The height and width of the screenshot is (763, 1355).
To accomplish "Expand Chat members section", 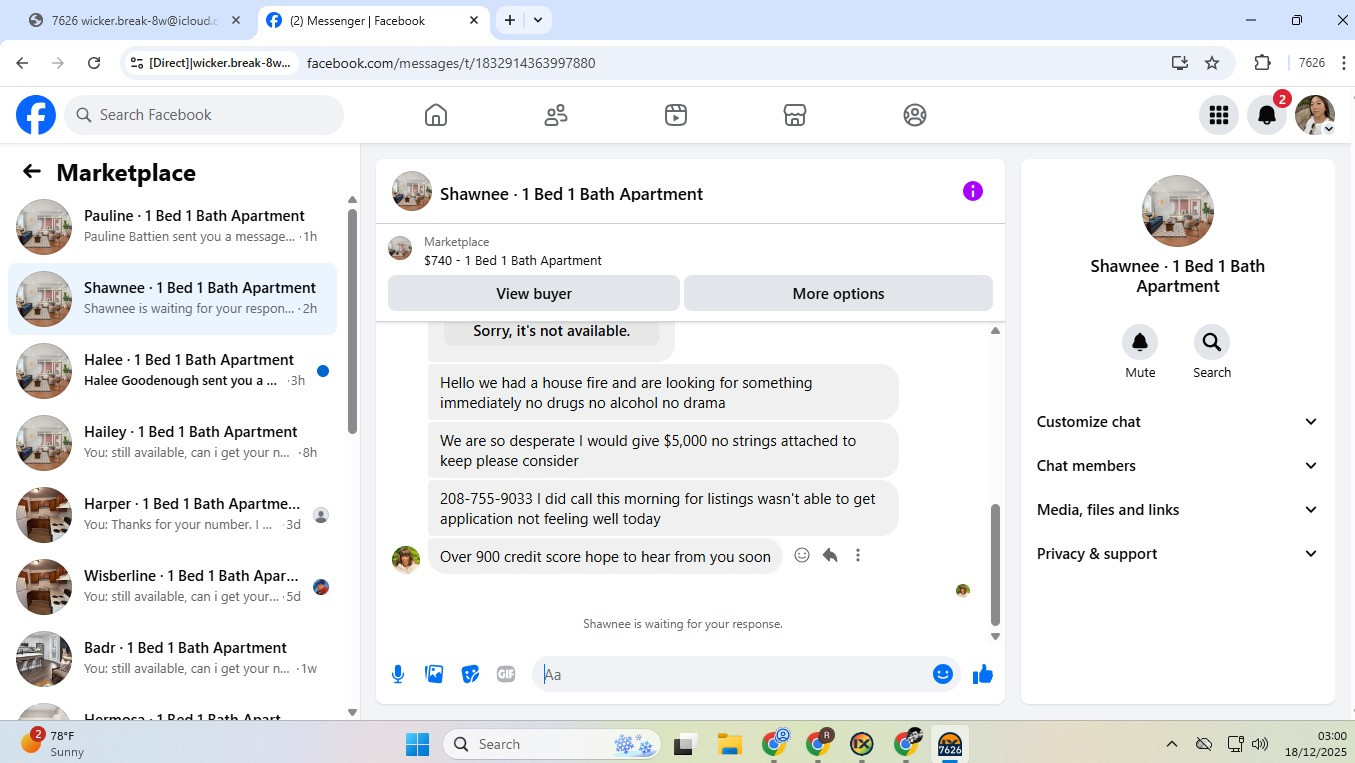I will (x=1178, y=466).
